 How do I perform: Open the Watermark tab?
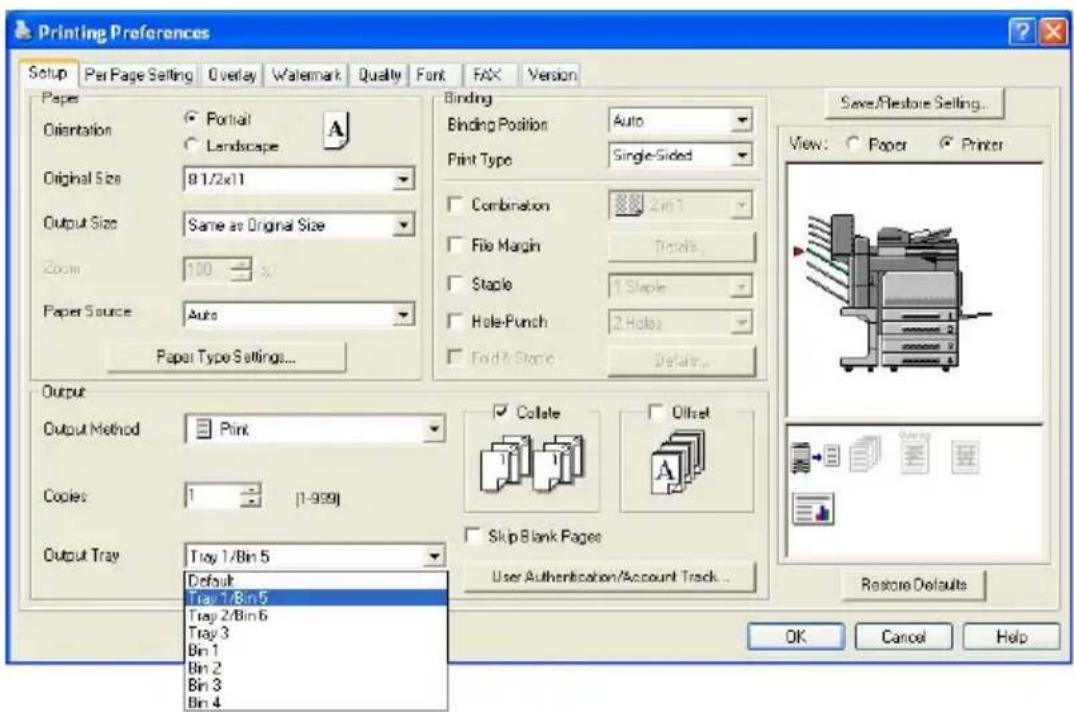tap(307, 75)
